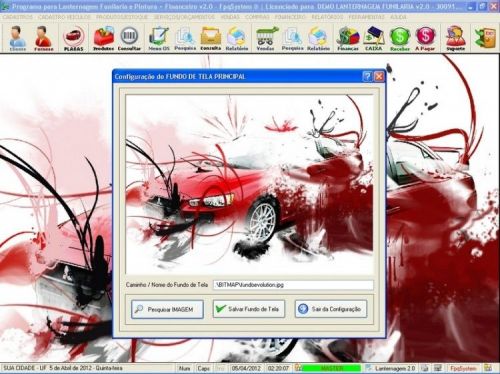
Task: Click Pesquisa icon next to Nova OS
Action: (x=185, y=39)
